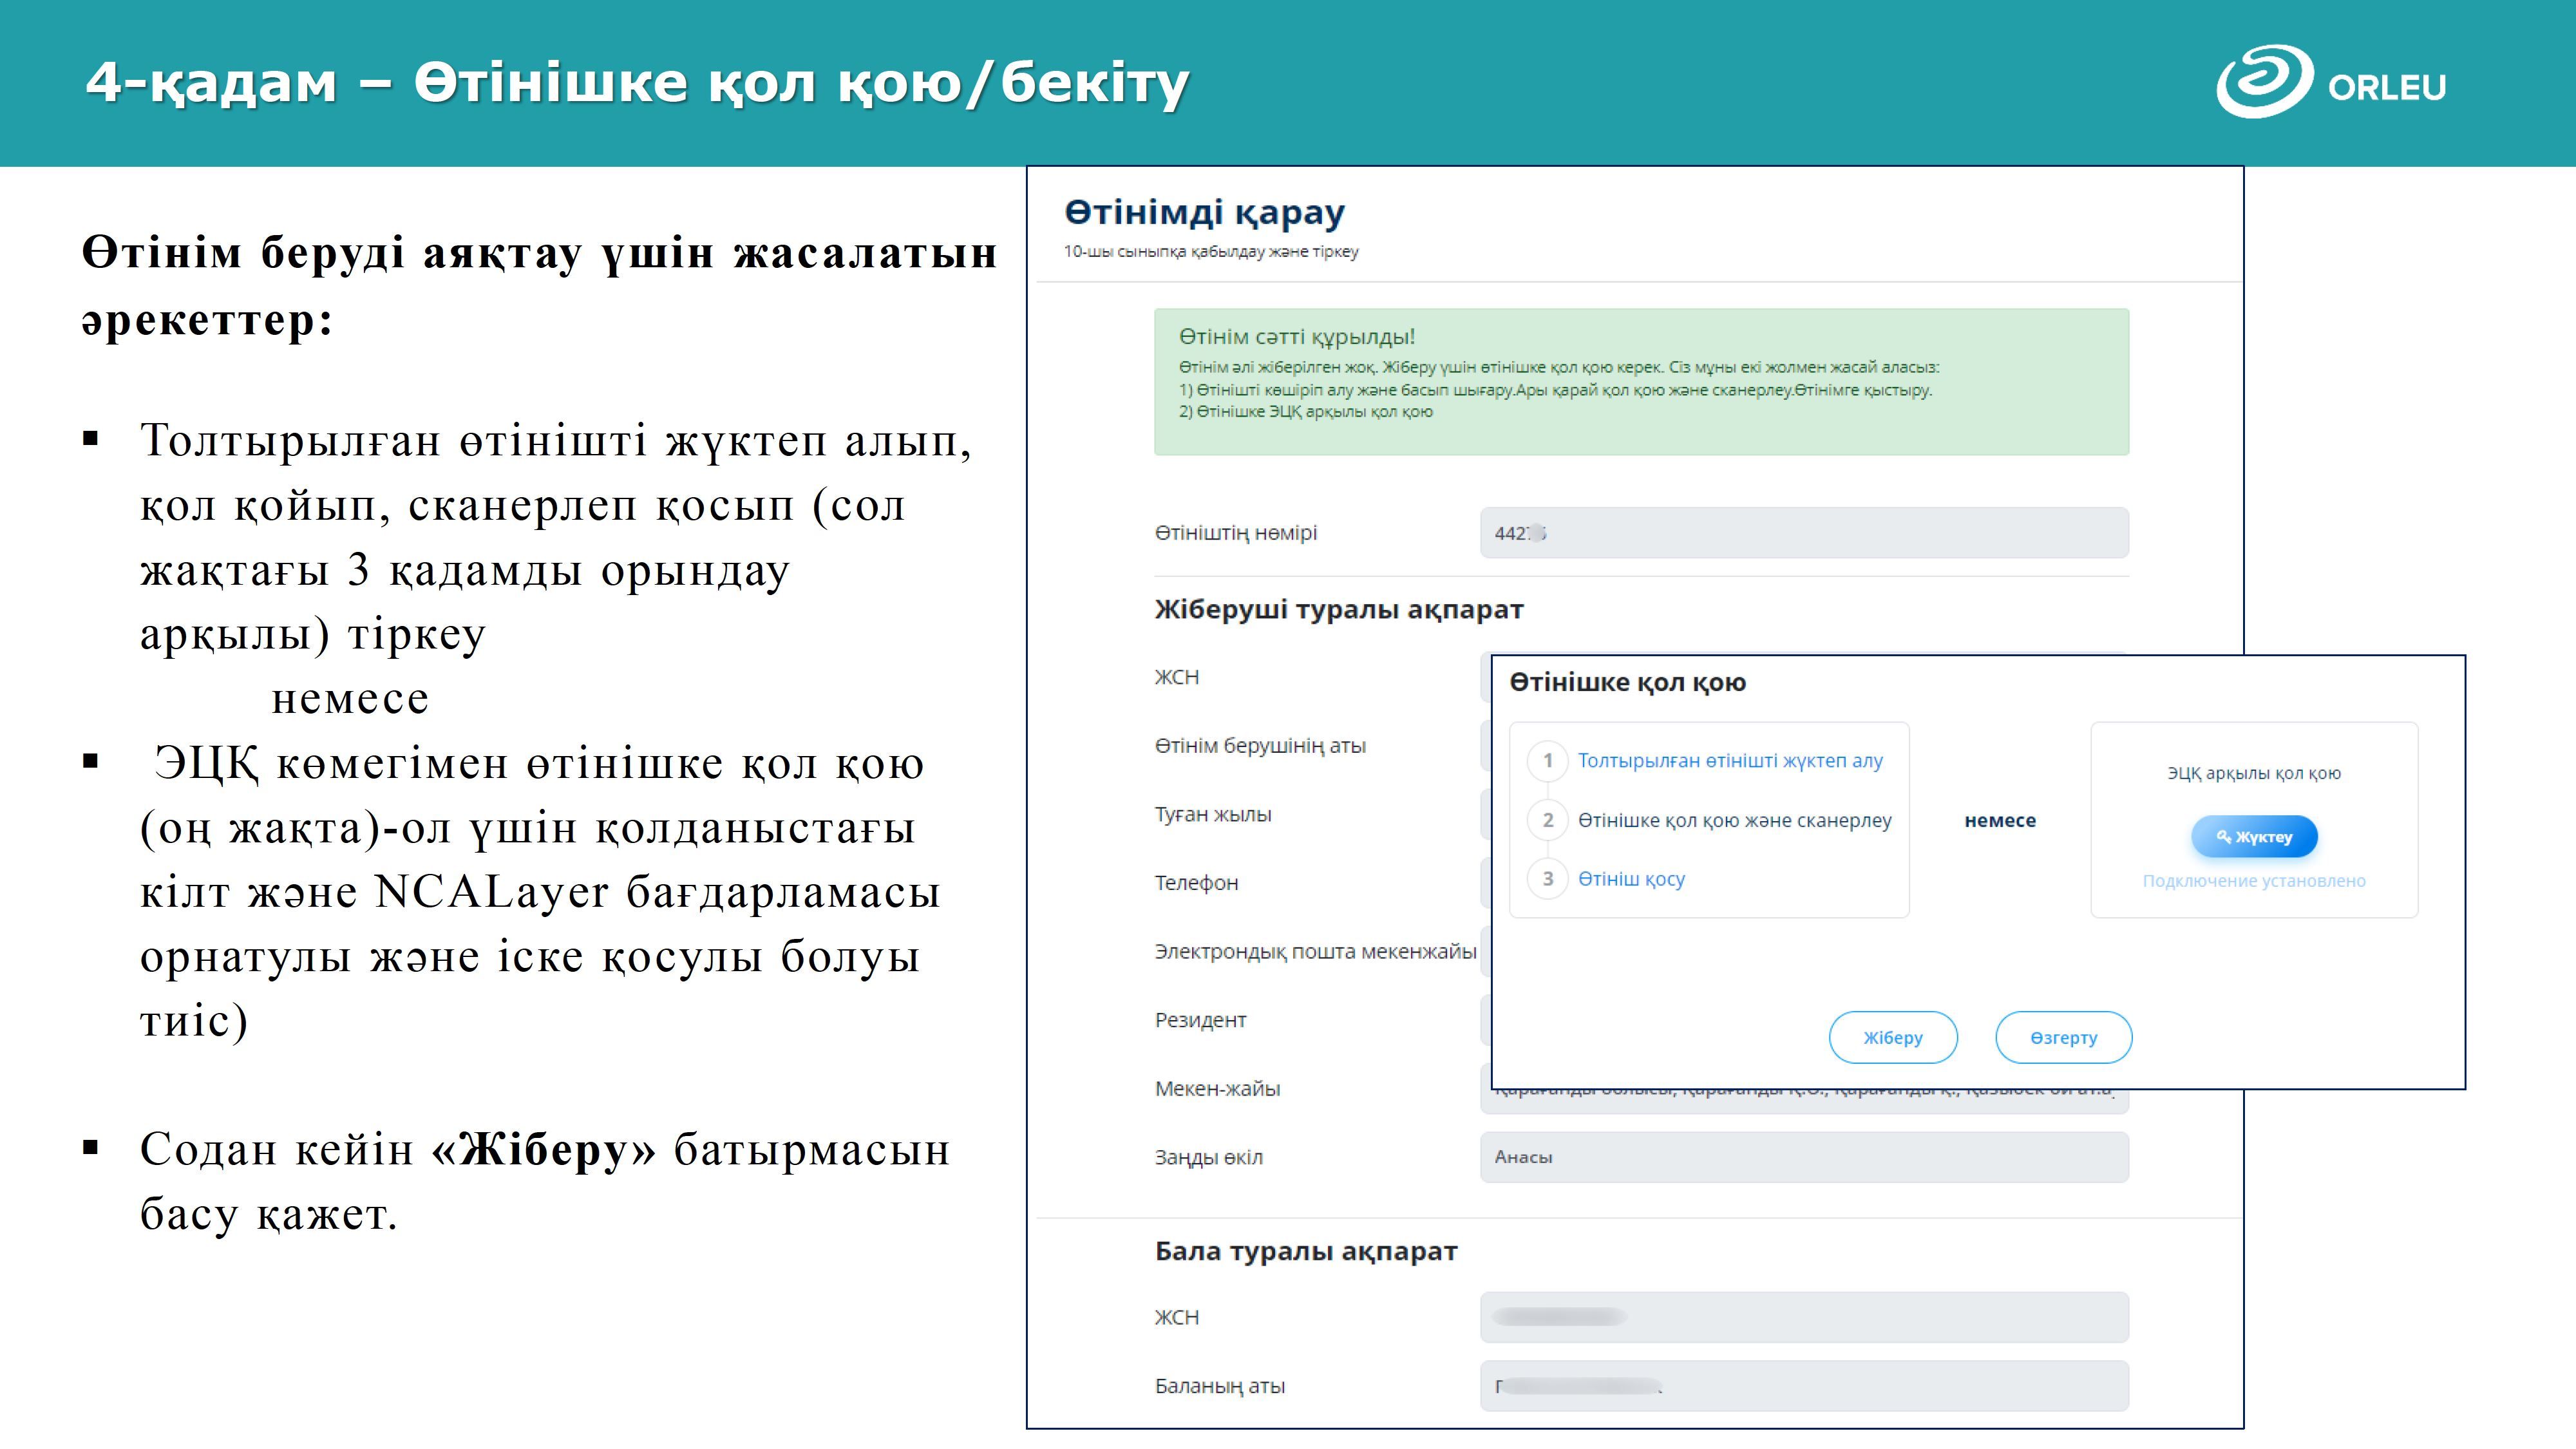Click step 2 circle icon
The height and width of the screenshot is (1449, 2576).
(1547, 820)
